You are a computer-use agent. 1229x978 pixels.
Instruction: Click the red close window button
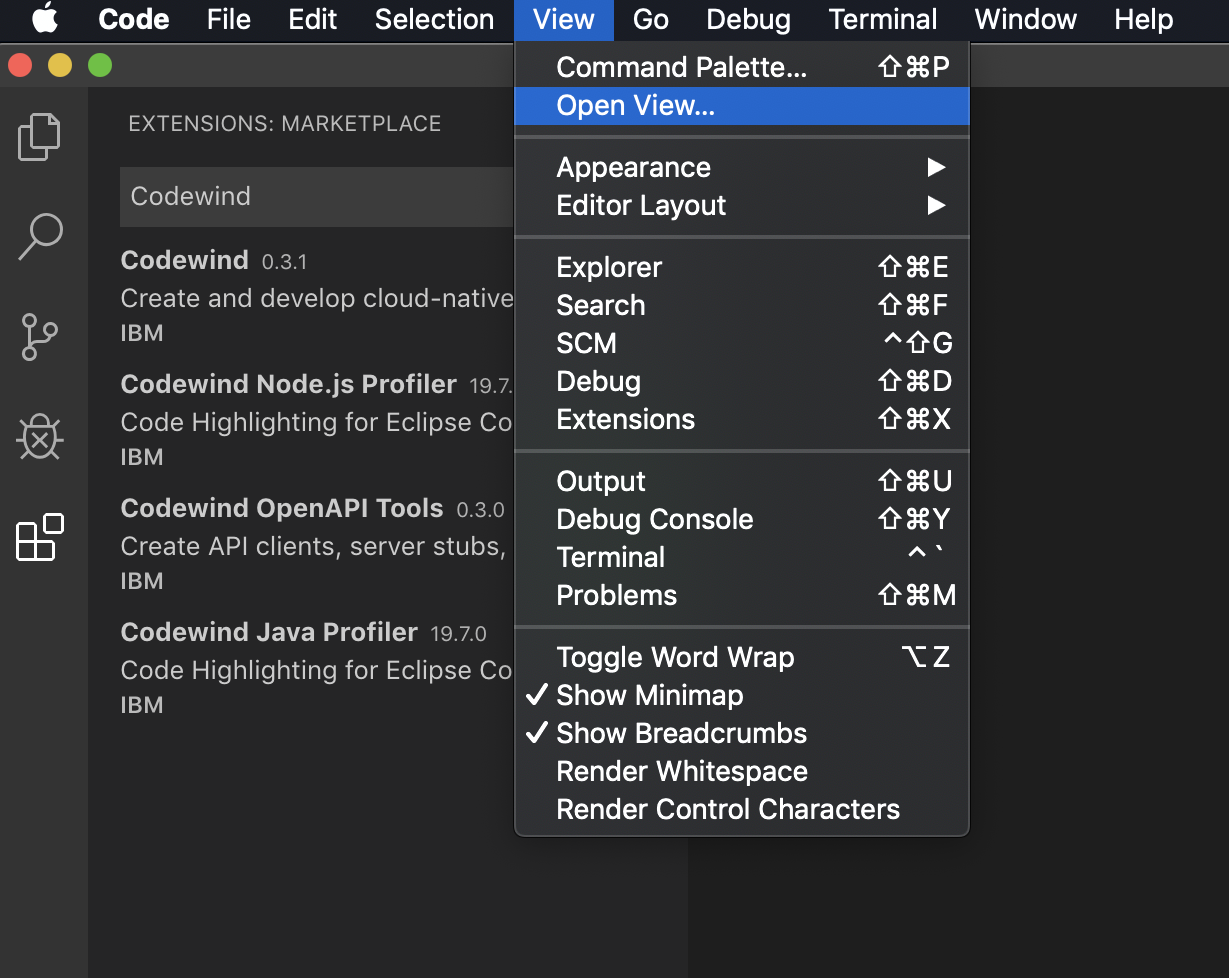click(x=20, y=66)
